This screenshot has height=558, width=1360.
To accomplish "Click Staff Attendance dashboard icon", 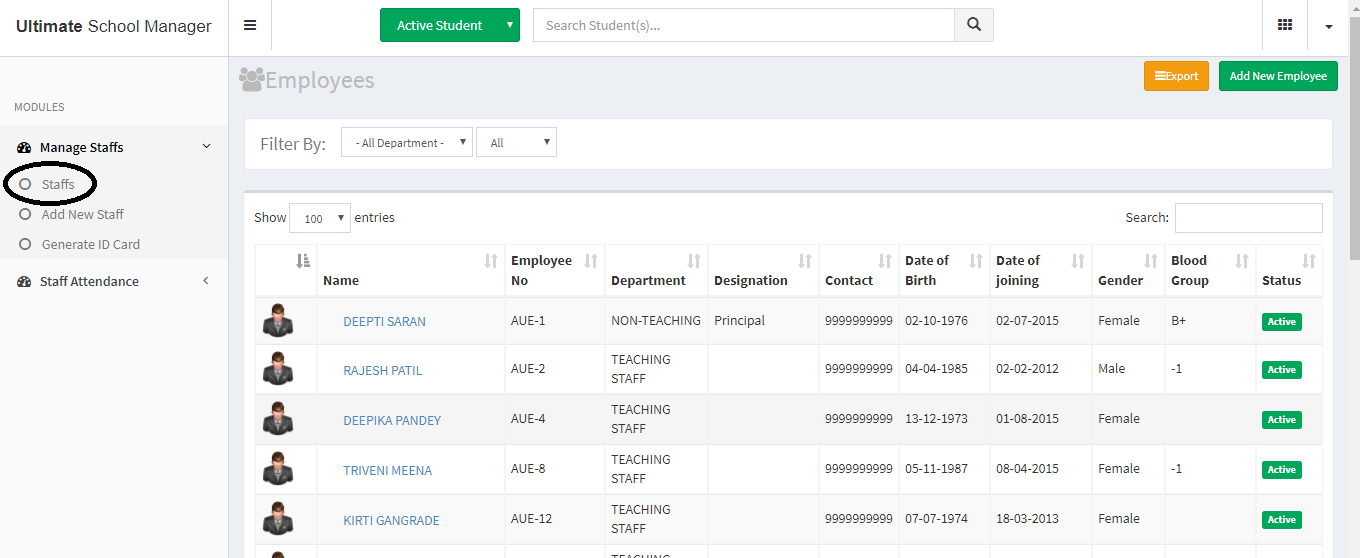I will 24,281.
